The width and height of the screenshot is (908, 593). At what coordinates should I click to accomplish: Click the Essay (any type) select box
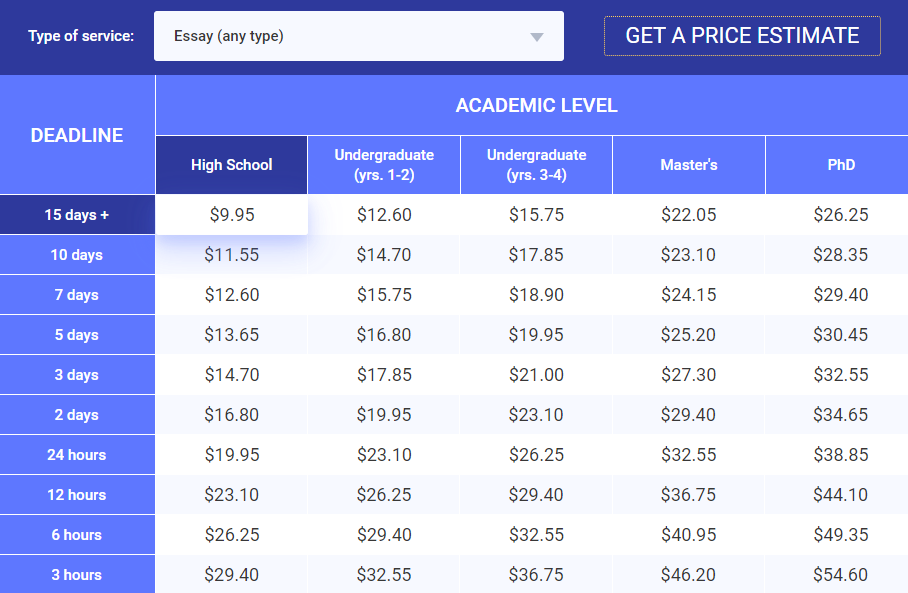tap(358, 36)
